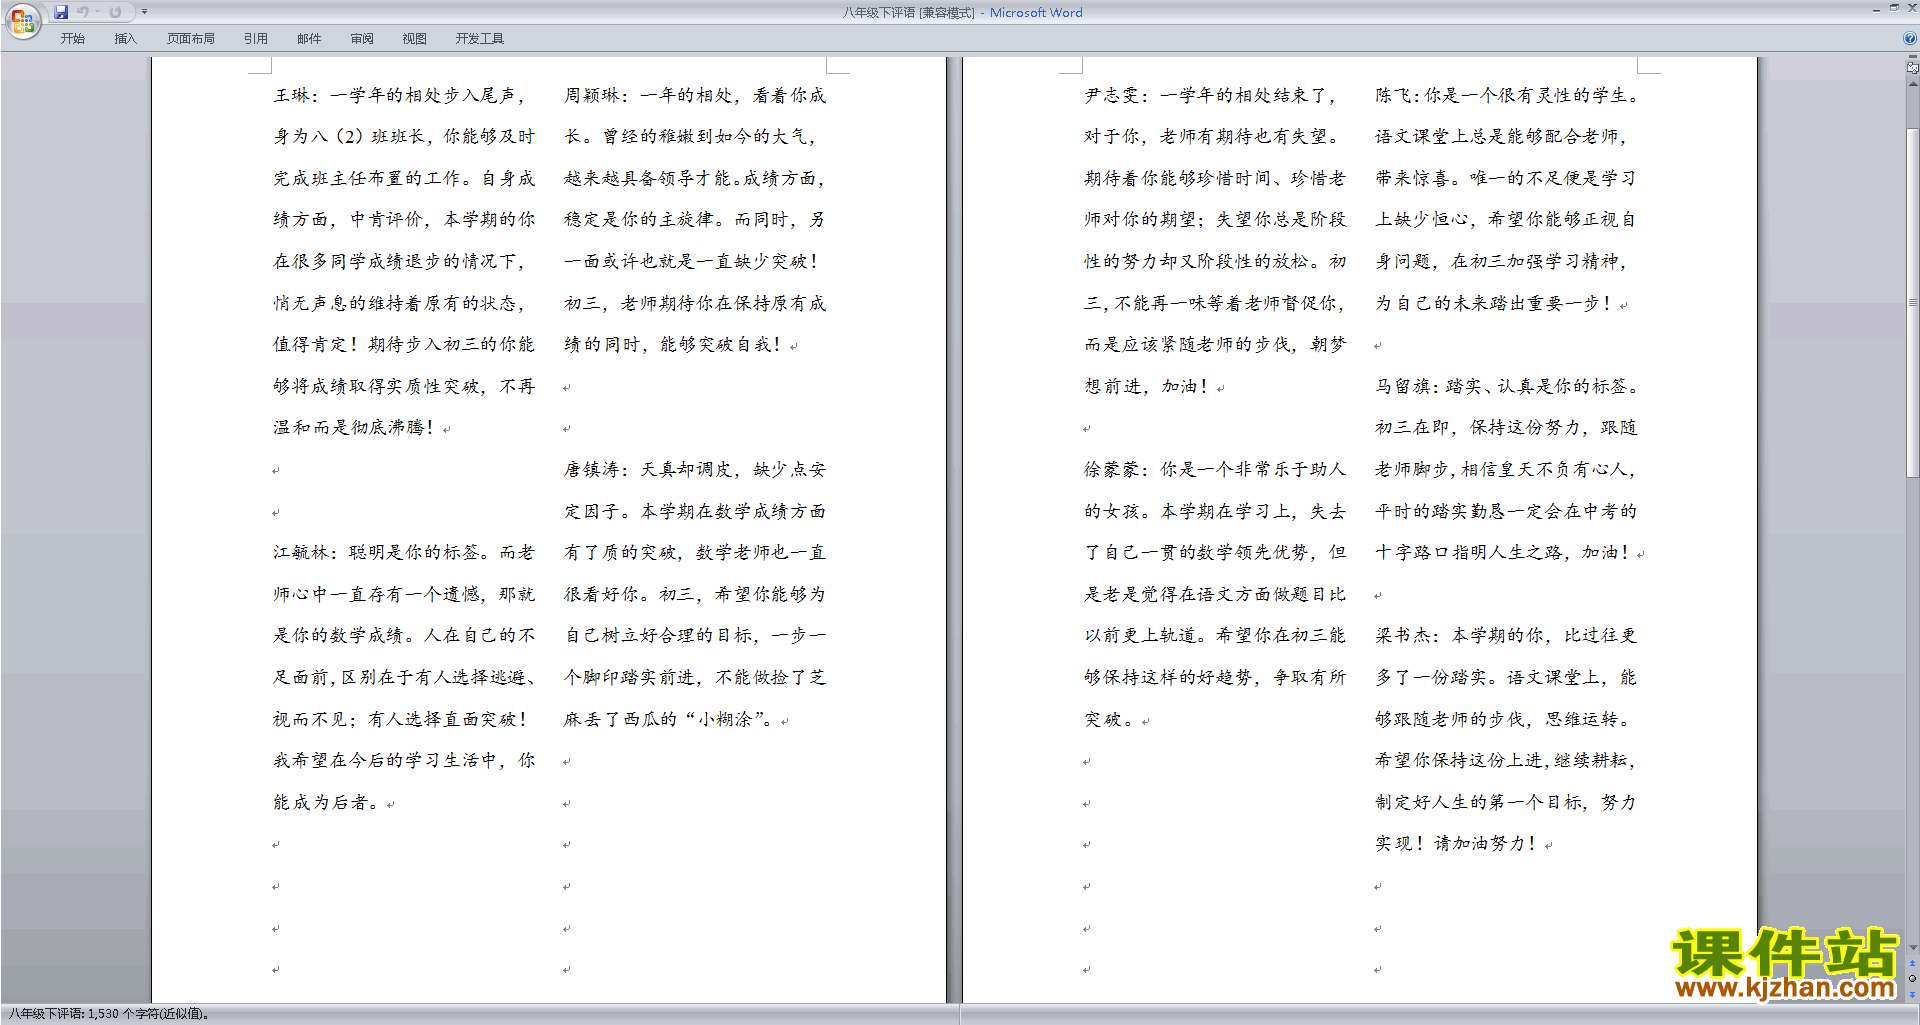Switch to the 插入 ribbon tab
Image resolution: width=1920 pixels, height=1025 pixels.
[125, 39]
